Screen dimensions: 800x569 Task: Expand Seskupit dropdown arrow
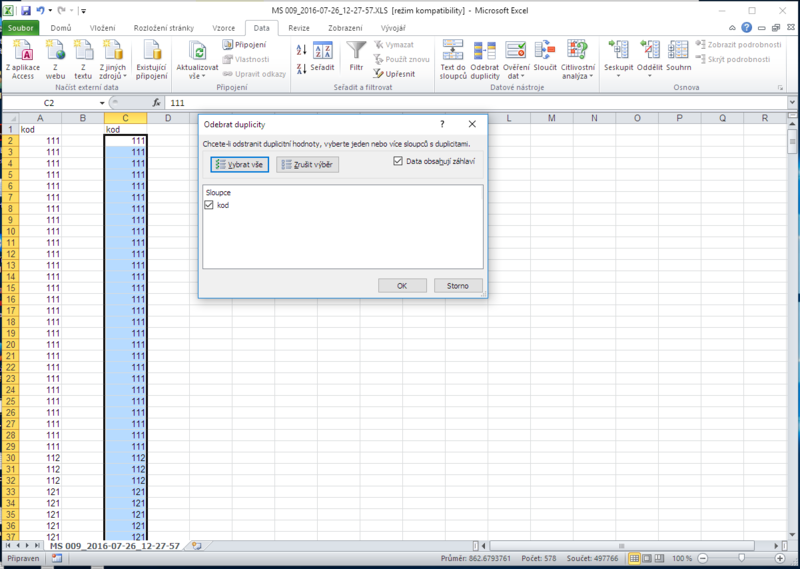click(x=618, y=76)
